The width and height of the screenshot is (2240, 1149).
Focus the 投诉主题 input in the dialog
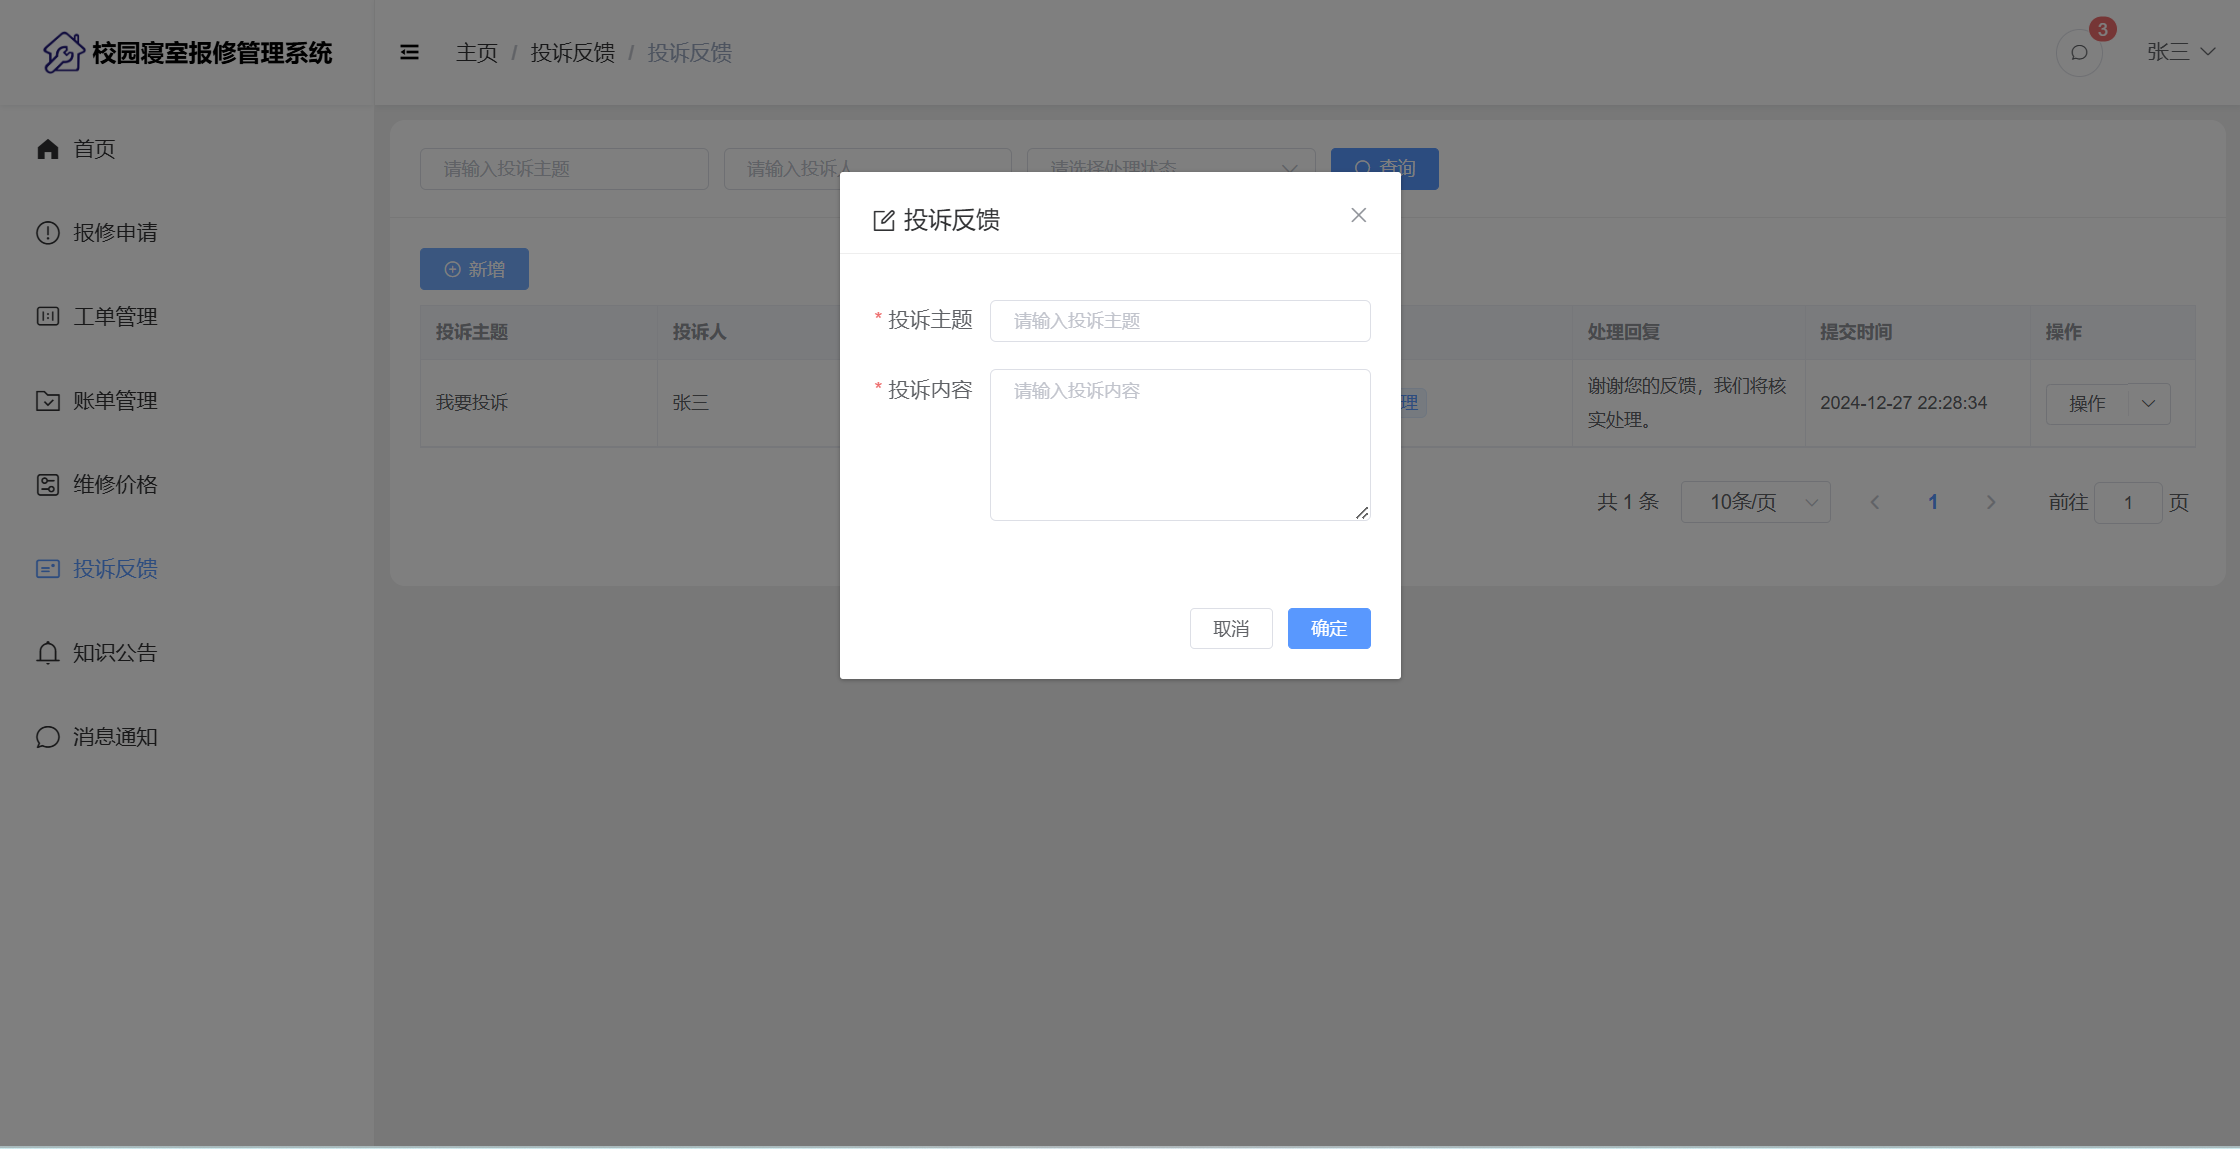point(1180,321)
